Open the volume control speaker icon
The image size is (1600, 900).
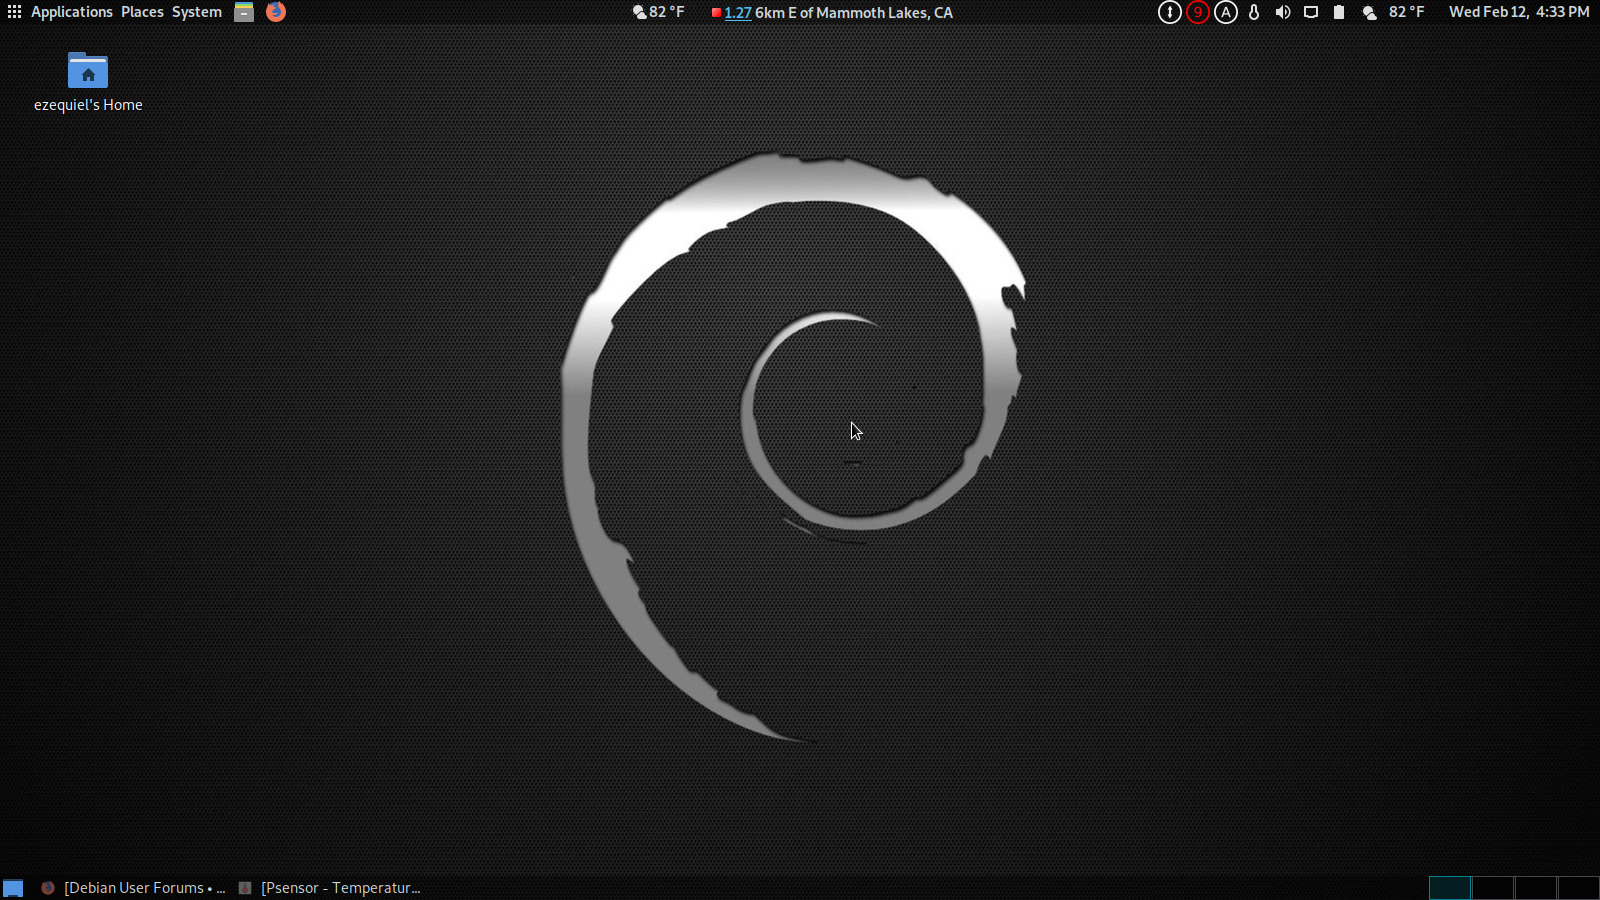1283,12
